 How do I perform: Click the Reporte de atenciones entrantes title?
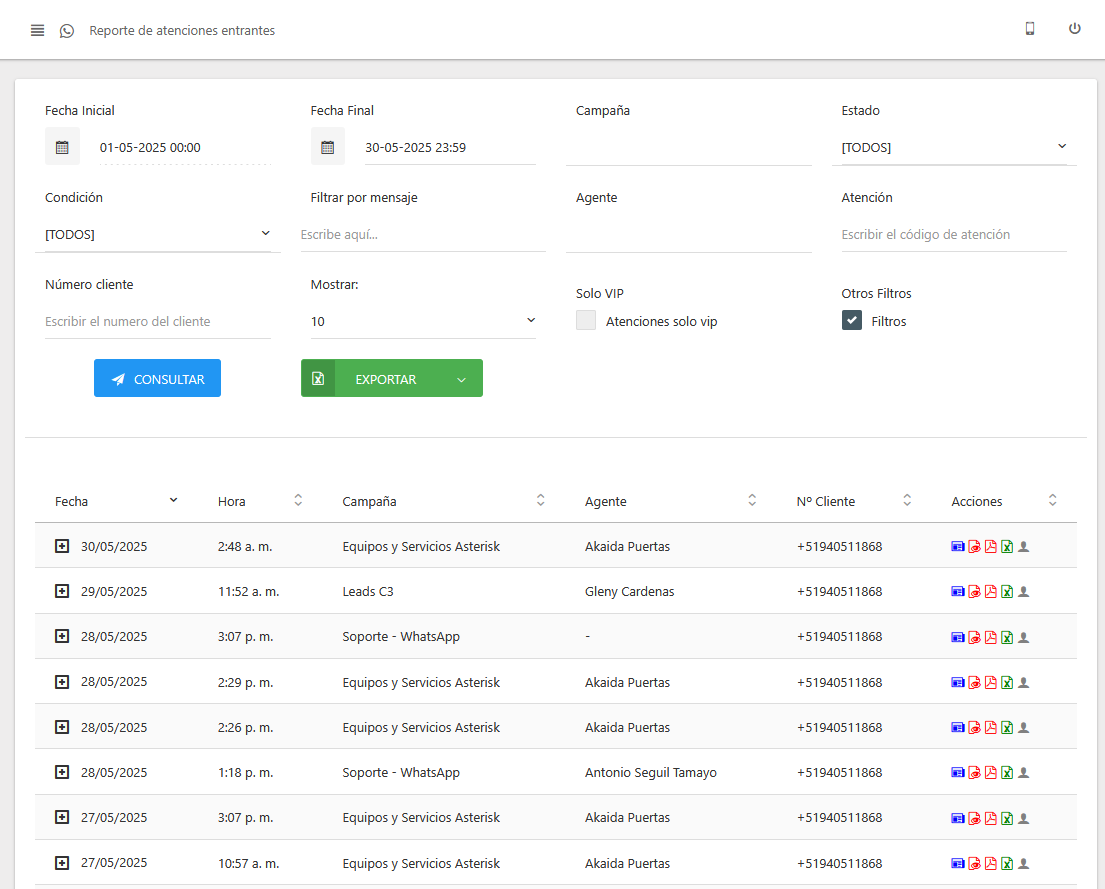[182, 30]
